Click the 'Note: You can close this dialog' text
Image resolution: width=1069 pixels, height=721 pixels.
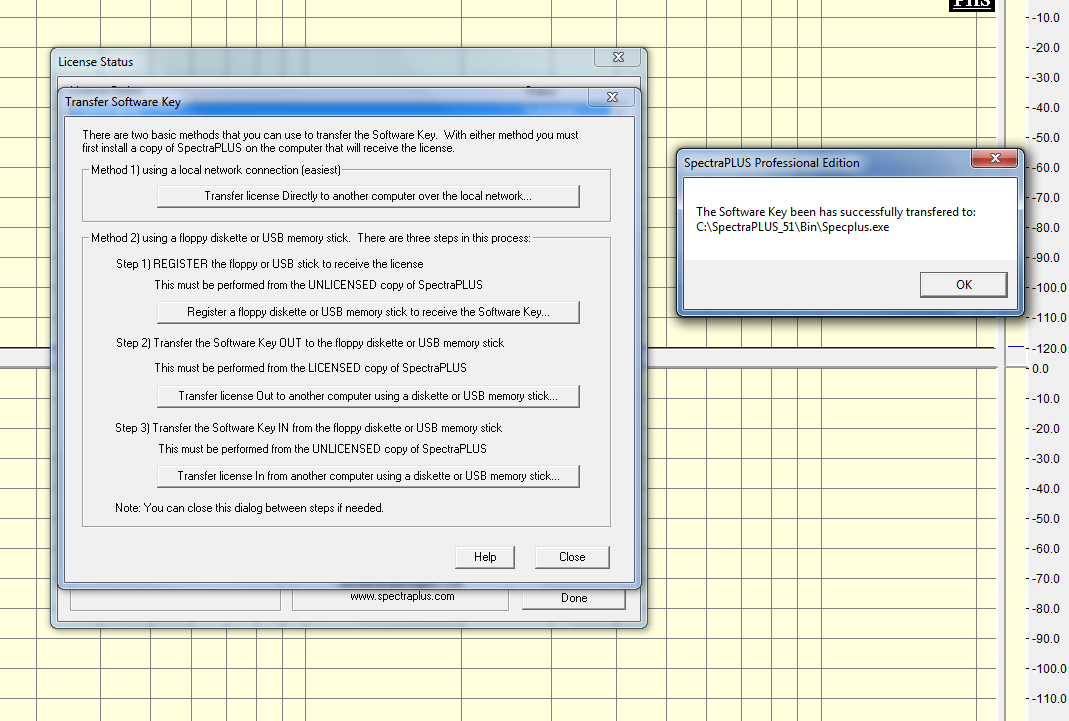249,508
